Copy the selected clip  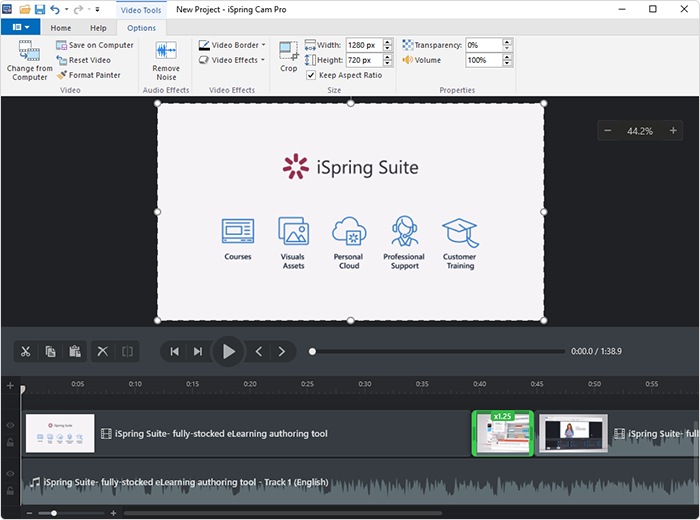click(50, 352)
